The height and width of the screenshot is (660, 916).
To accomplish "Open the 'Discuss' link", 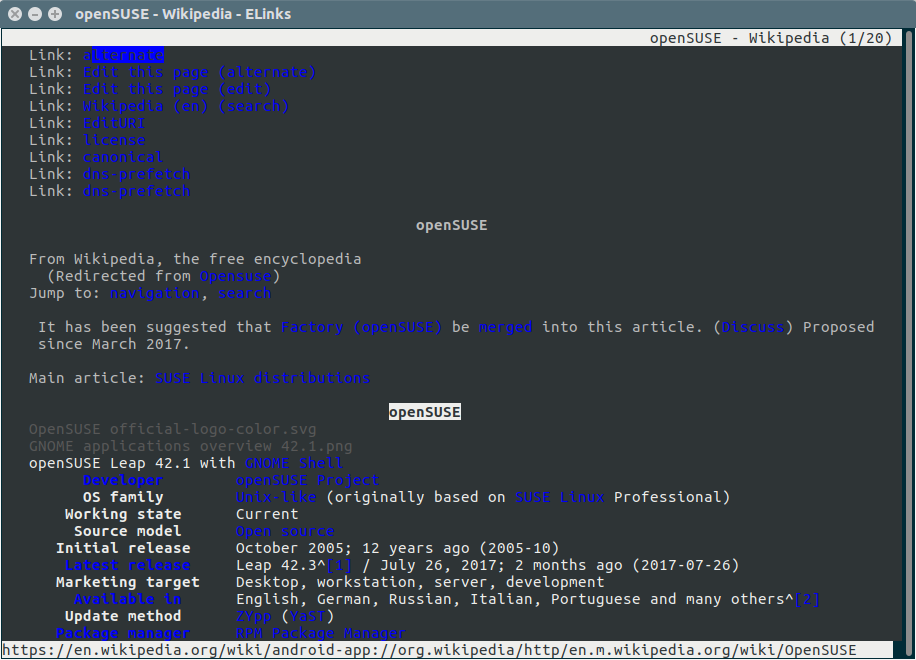I will [752, 326].
